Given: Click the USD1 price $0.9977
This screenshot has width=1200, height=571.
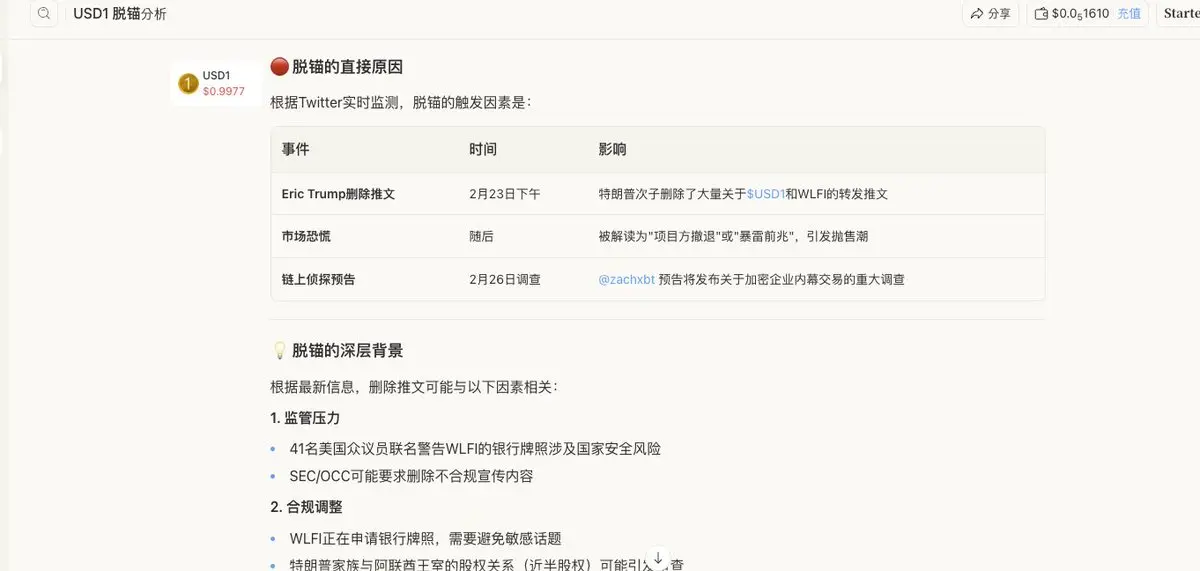Looking at the screenshot, I should tap(223, 91).
